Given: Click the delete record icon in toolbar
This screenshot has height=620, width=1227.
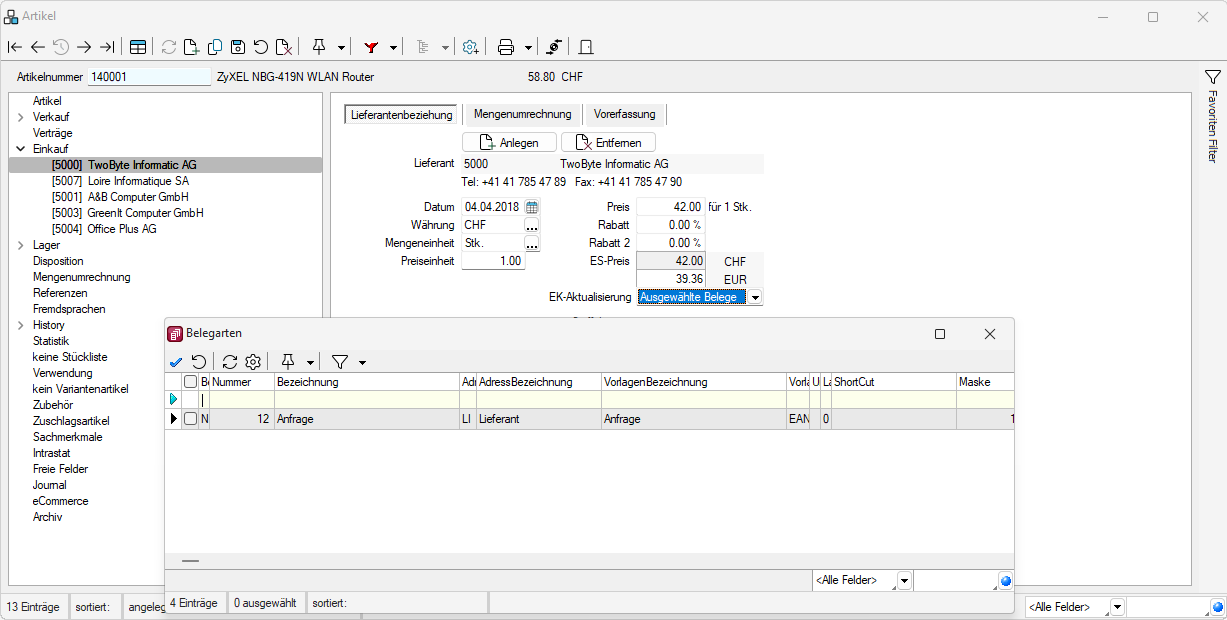Looking at the screenshot, I should pos(284,47).
